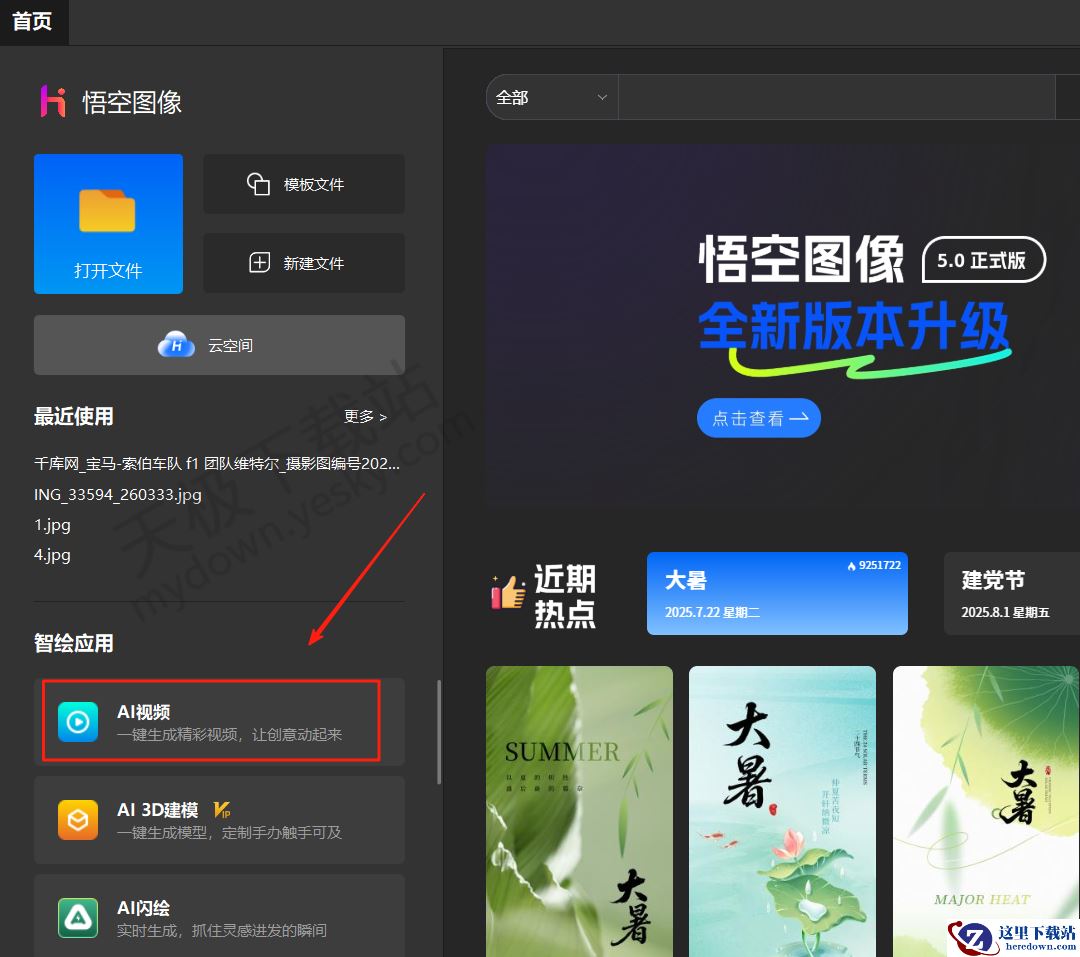Image resolution: width=1080 pixels, height=957 pixels.
Task: Open 模板文件 button
Action: [x=304, y=184]
